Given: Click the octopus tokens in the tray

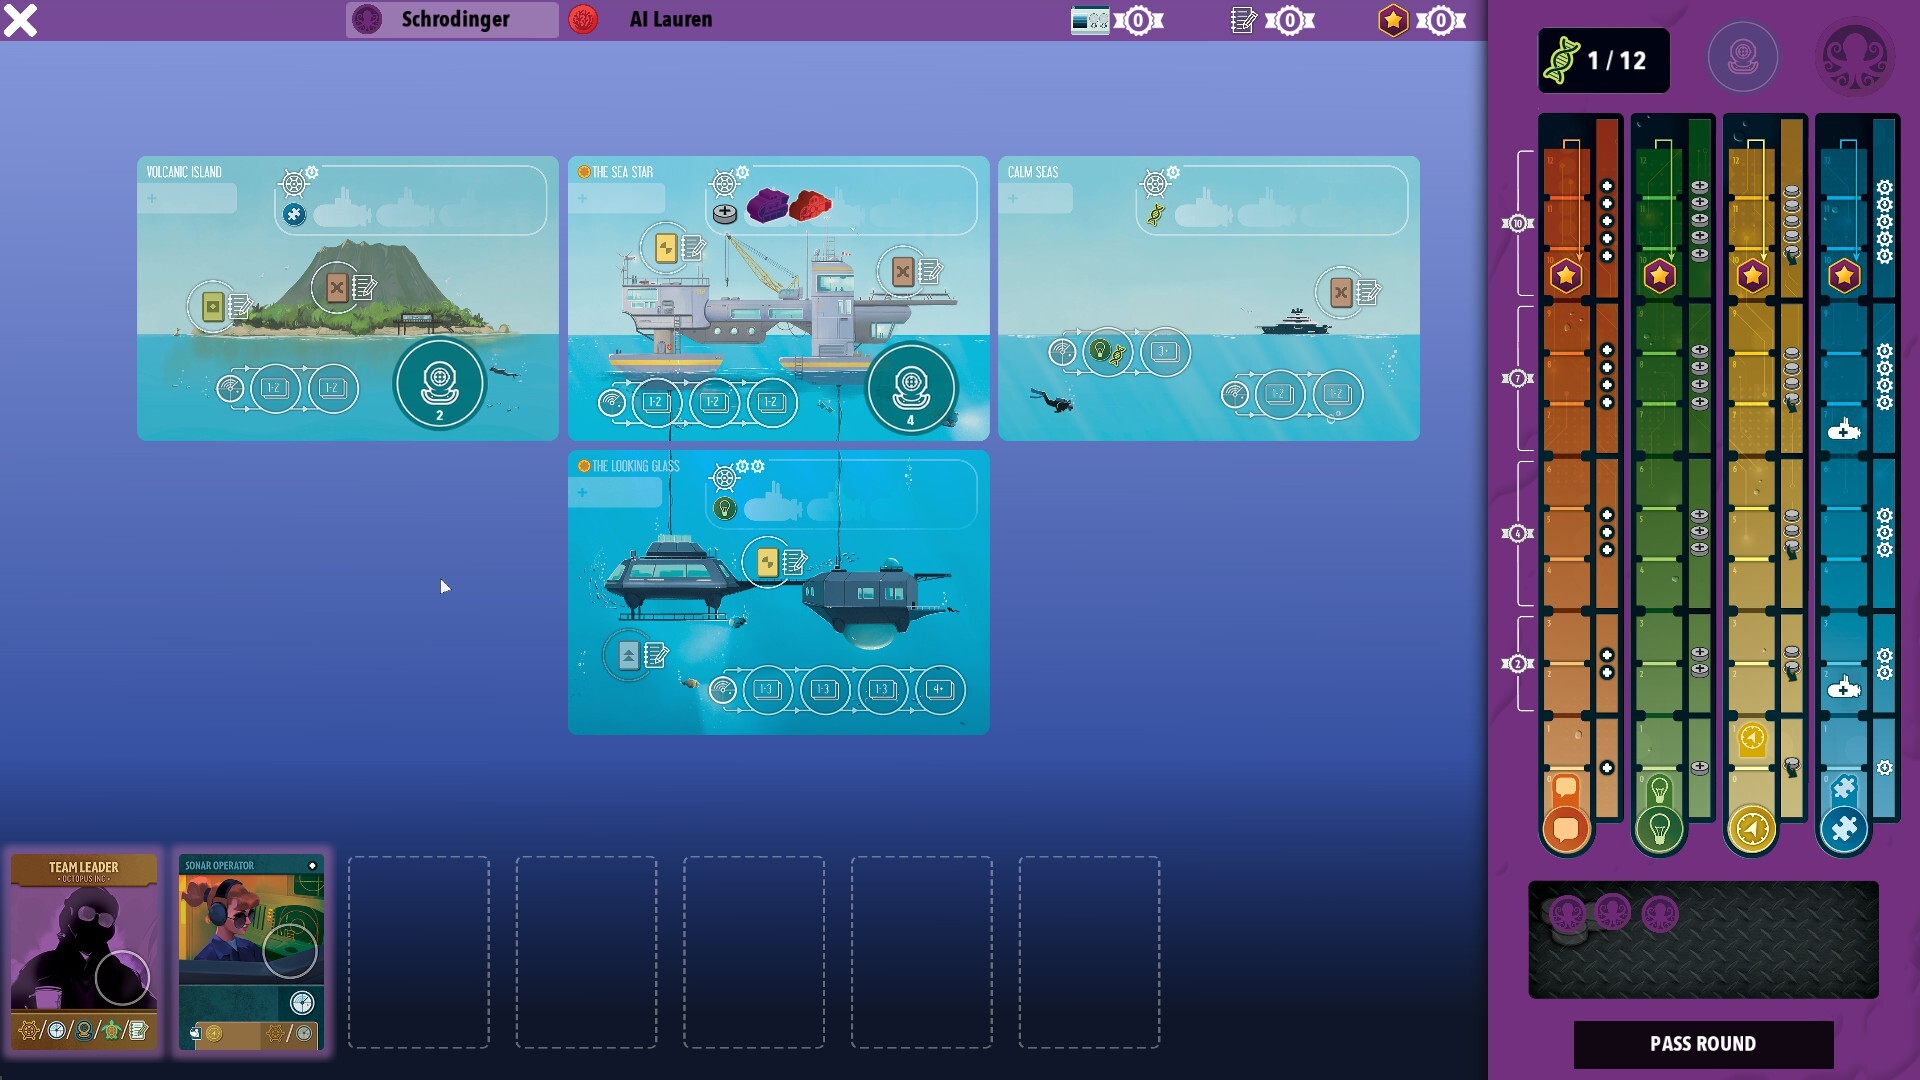Looking at the screenshot, I should click(x=1612, y=914).
